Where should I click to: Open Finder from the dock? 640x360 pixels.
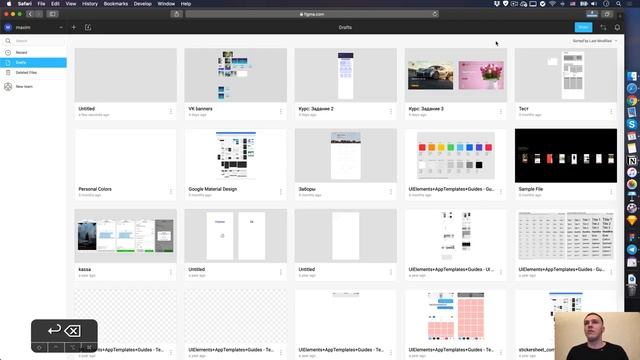(x=632, y=76)
